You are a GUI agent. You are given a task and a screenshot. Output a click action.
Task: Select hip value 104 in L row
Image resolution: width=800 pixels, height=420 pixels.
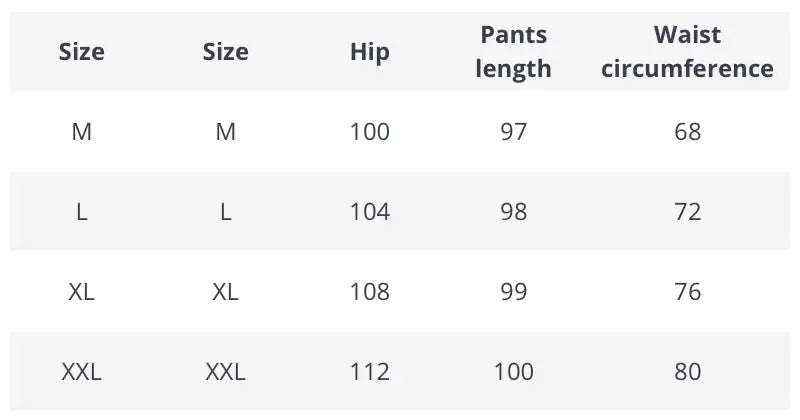[369, 212]
